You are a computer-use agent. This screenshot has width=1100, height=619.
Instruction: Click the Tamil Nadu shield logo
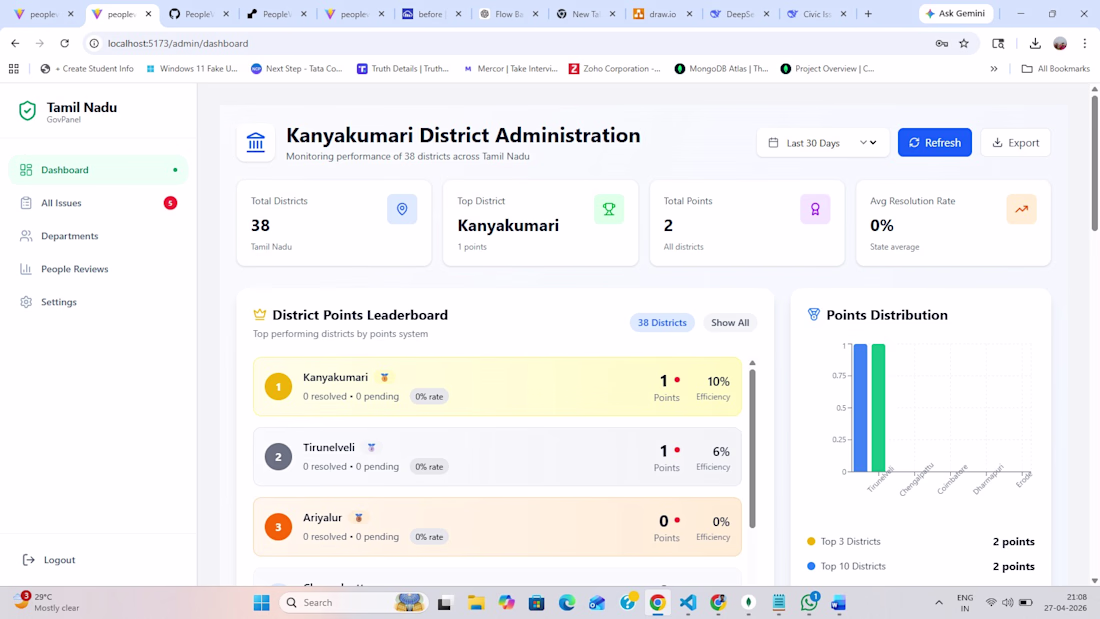(27, 111)
